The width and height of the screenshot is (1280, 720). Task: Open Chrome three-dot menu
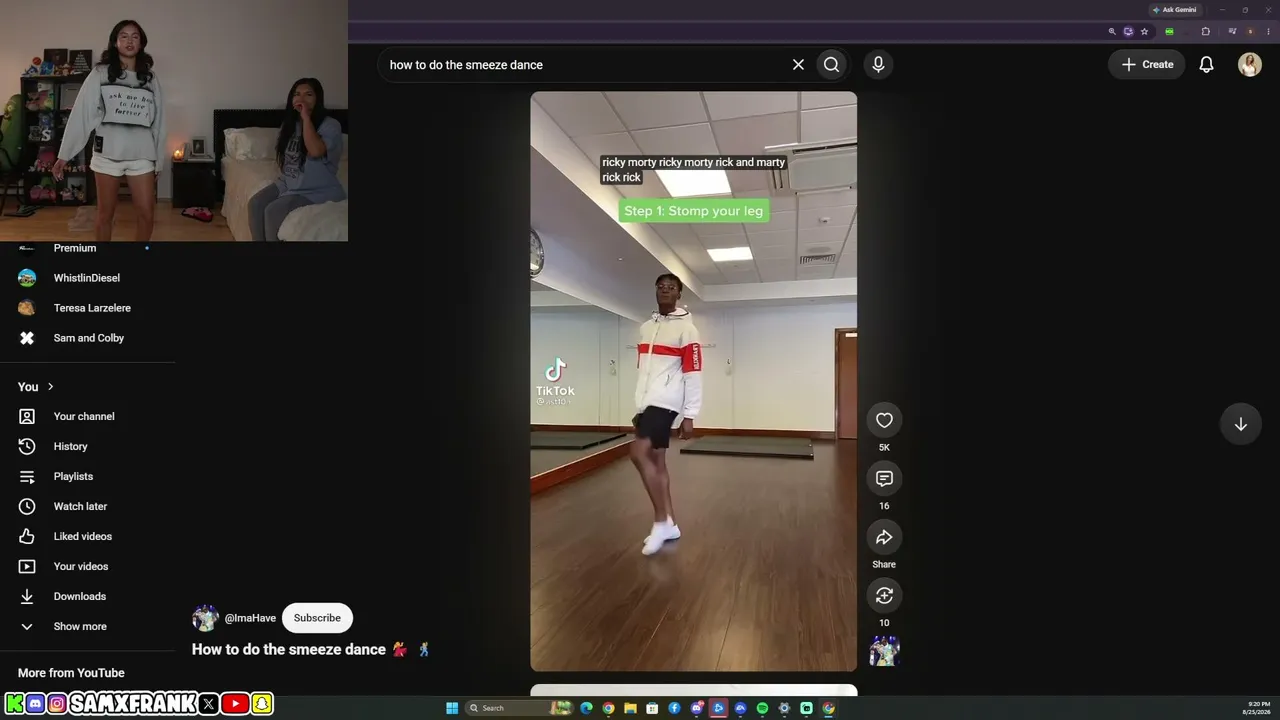click(x=1266, y=31)
